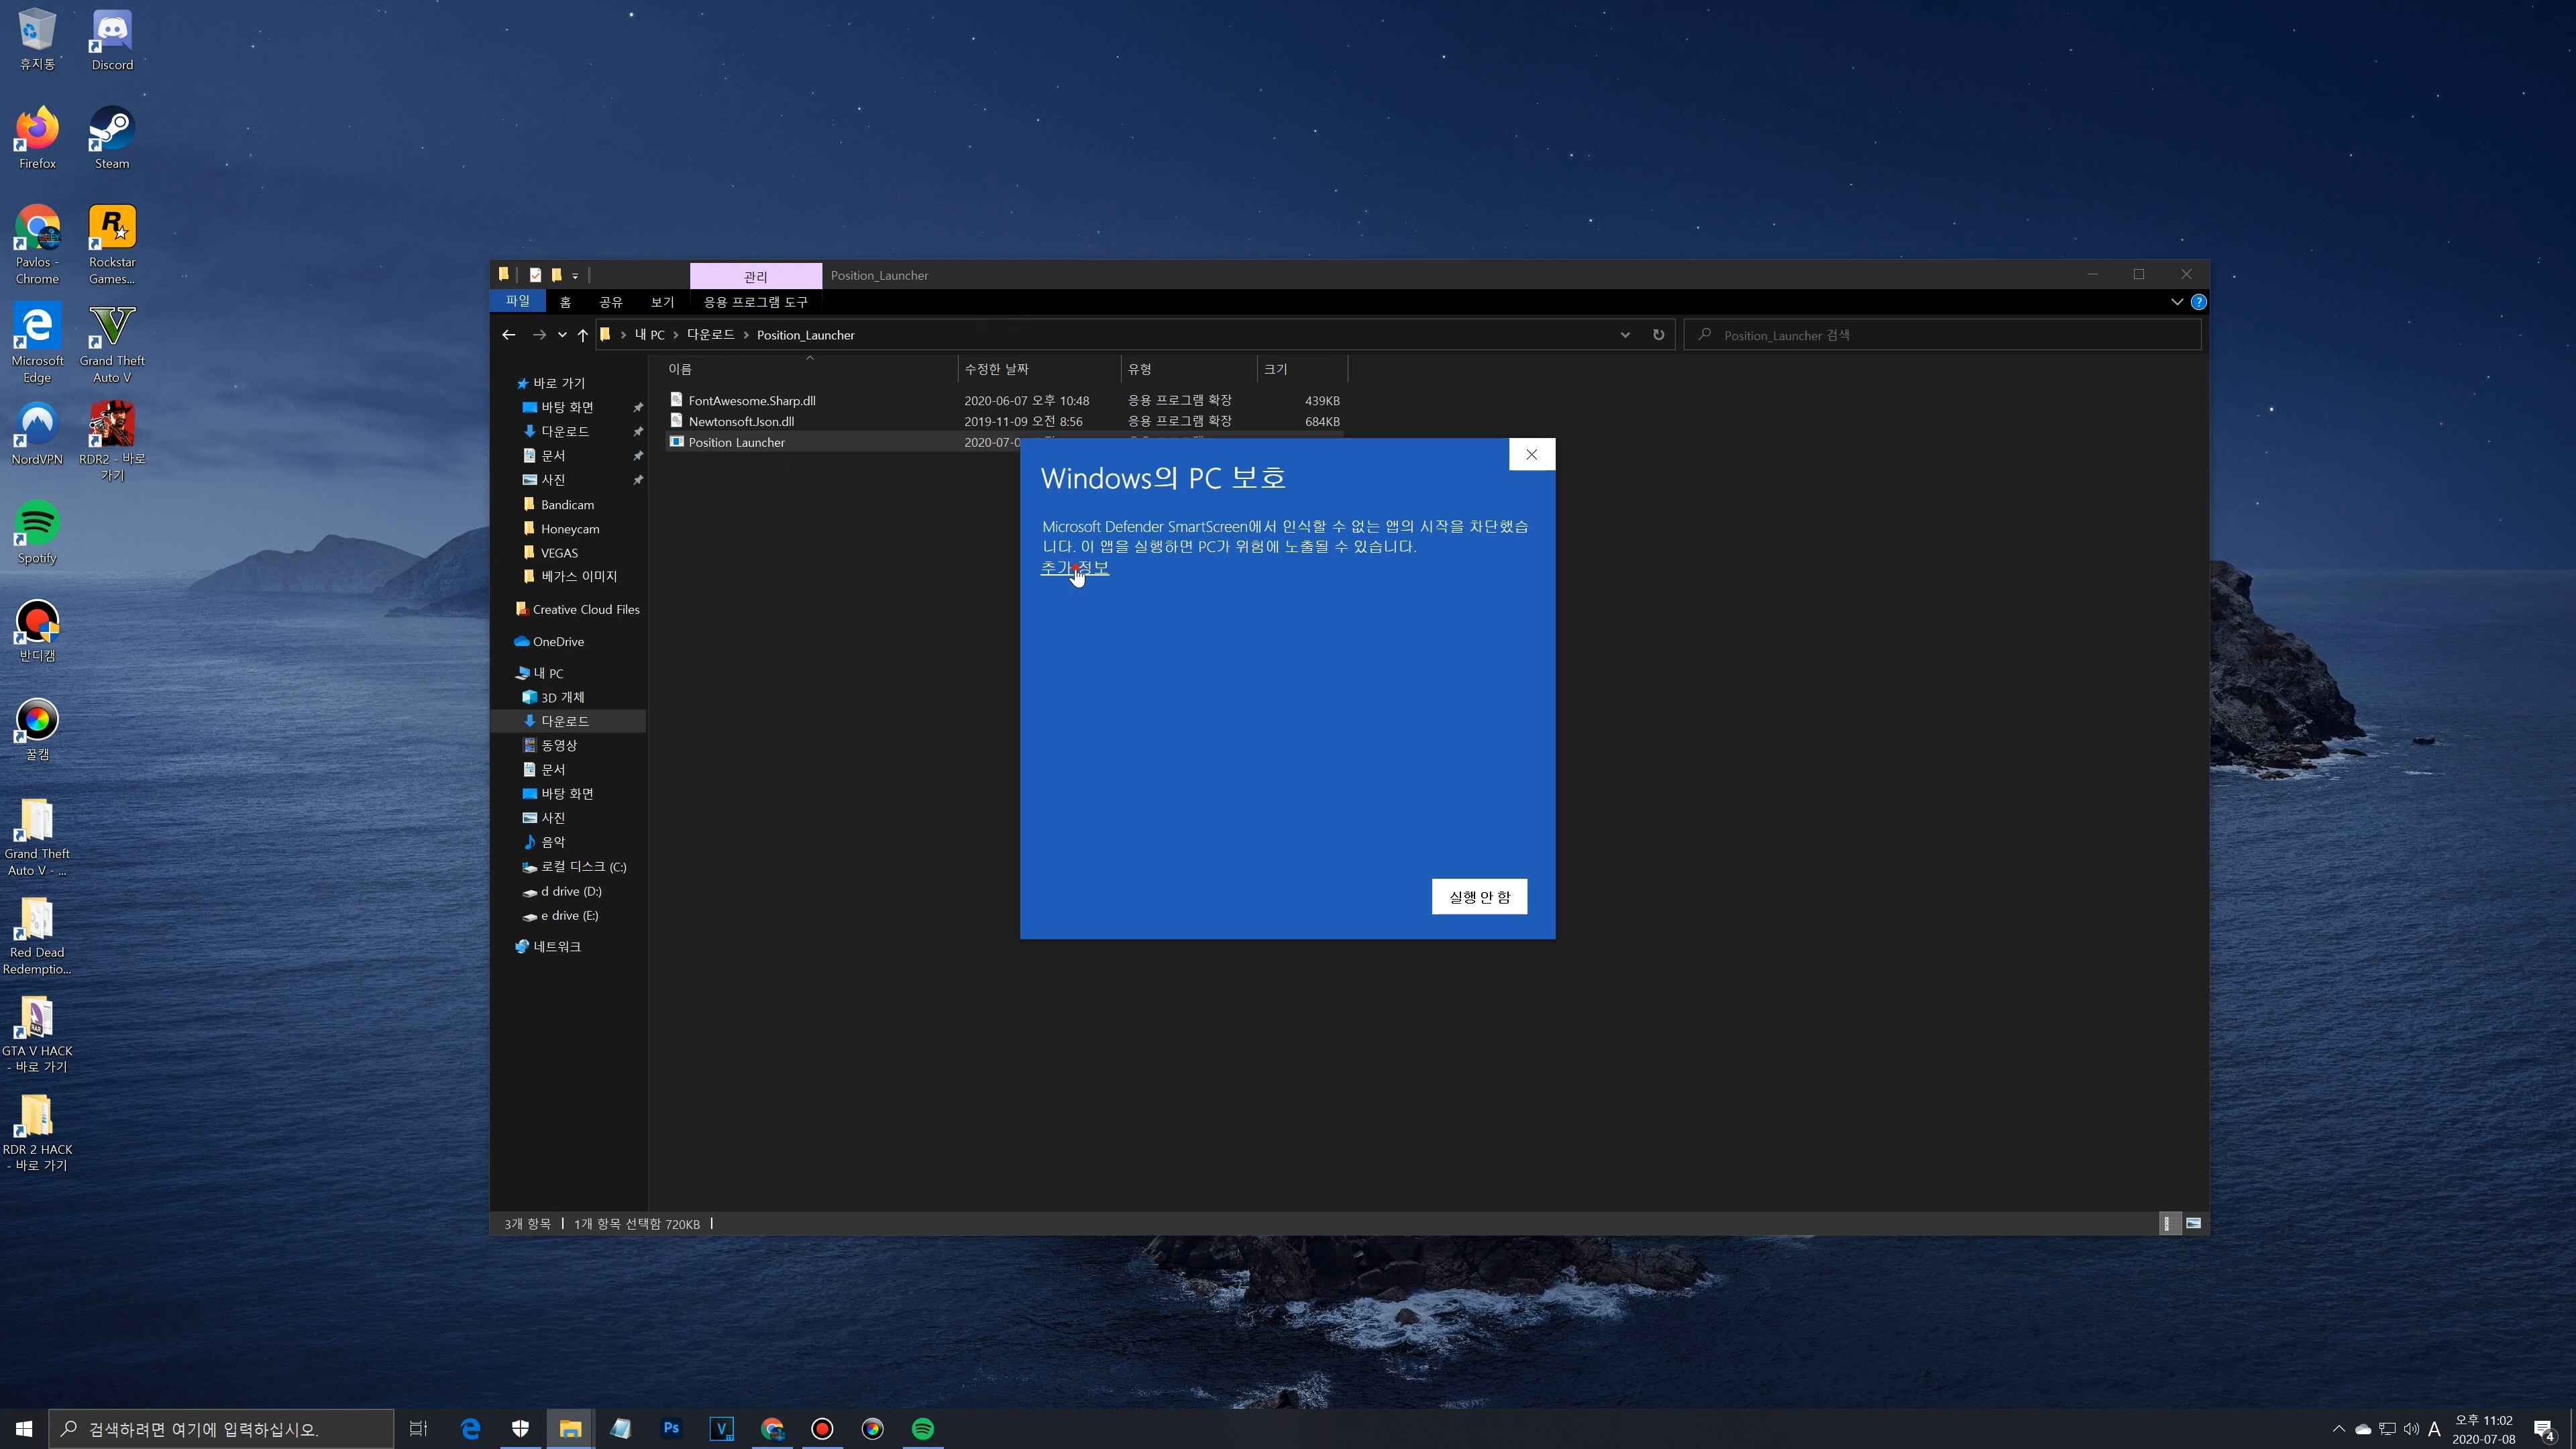Open the 파일 menu tab
The height and width of the screenshot is (1449, 2576).
coord(517,301)
